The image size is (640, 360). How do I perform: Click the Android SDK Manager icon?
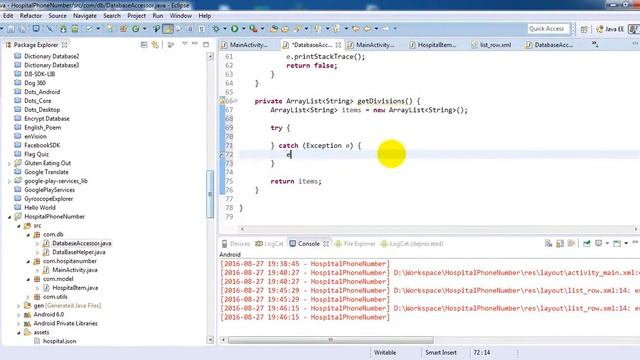[x=63, y=29]
